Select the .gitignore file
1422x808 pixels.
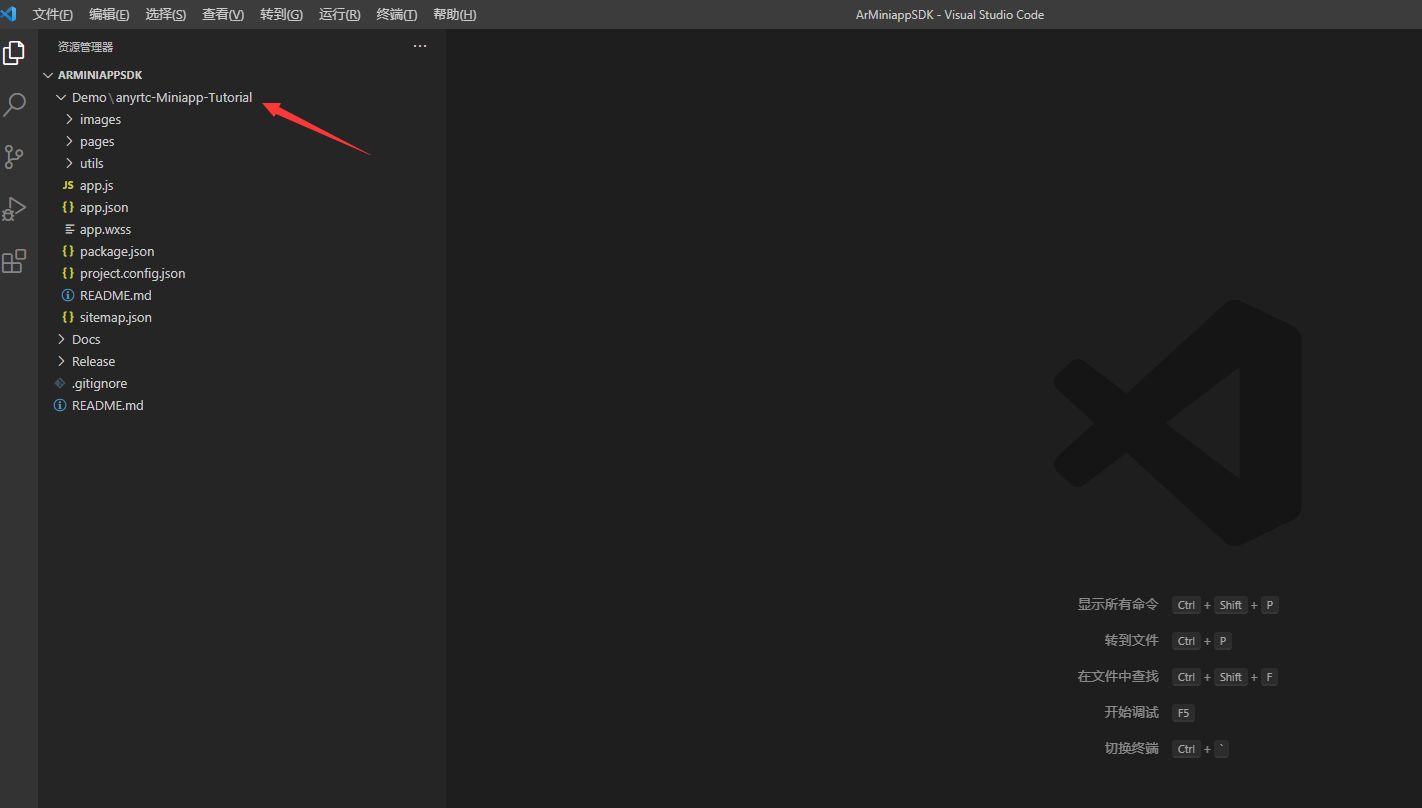[99, 383]
